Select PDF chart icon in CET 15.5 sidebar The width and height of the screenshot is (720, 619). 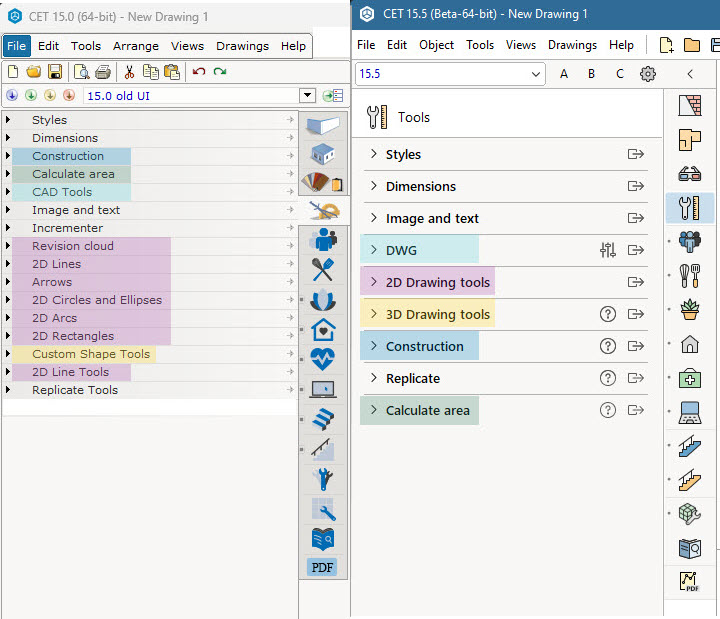pos(690,581)
